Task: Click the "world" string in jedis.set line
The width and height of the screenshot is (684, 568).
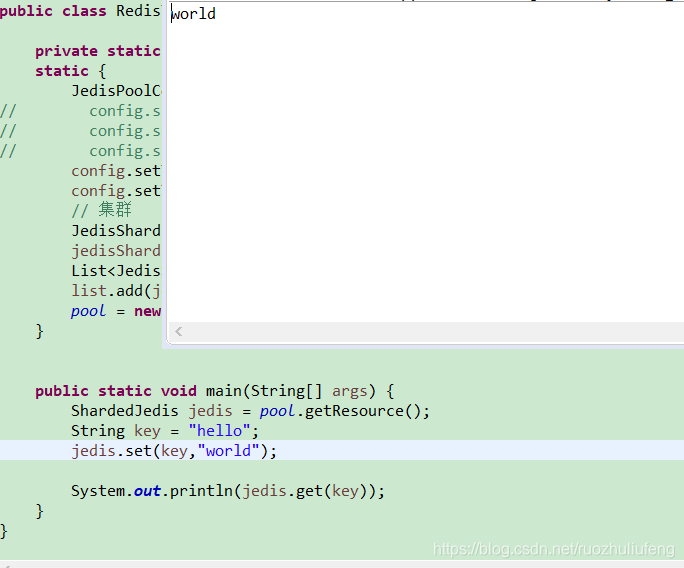Action: pyautogui.click(x=228, y=451)
